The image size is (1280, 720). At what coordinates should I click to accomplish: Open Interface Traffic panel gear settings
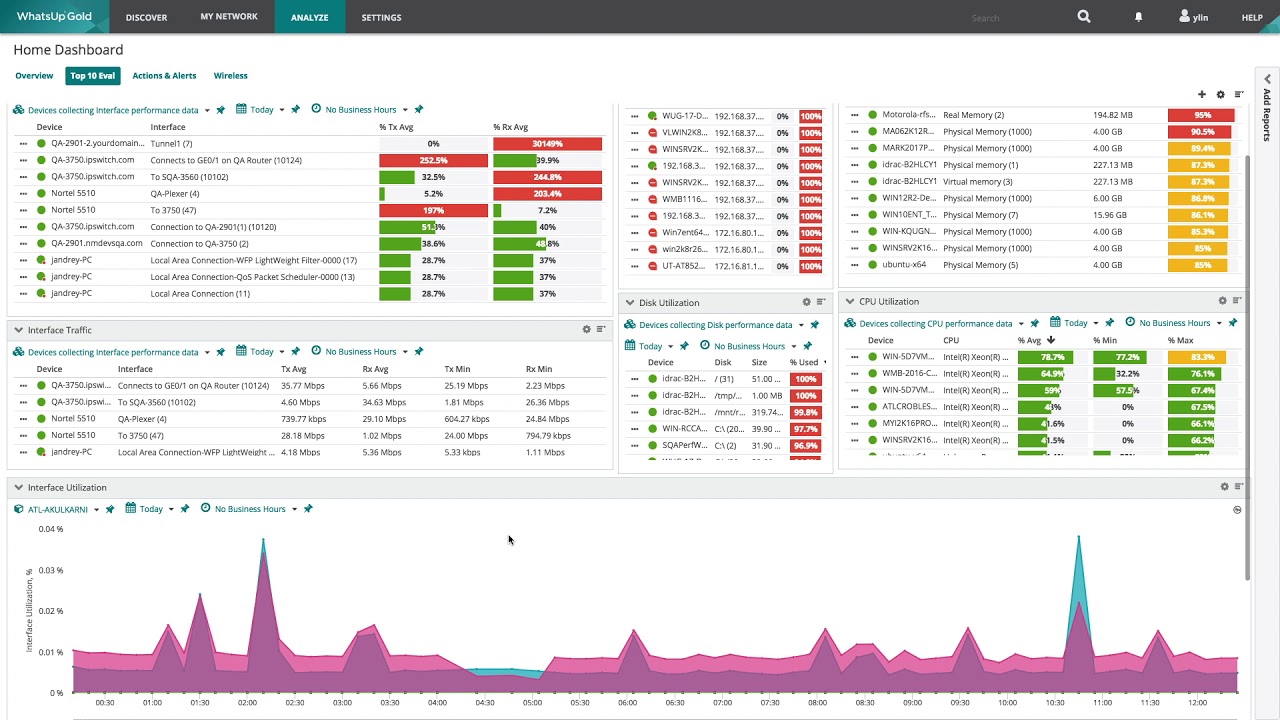[x=587, y=330]
